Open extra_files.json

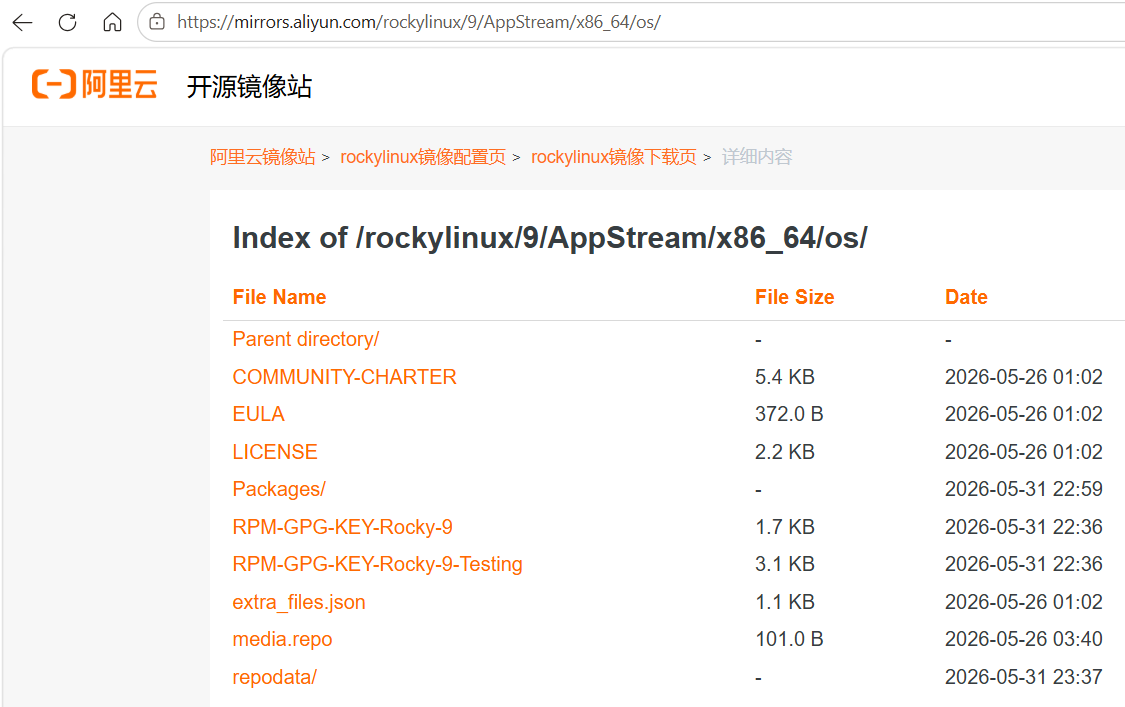[298, 602]
